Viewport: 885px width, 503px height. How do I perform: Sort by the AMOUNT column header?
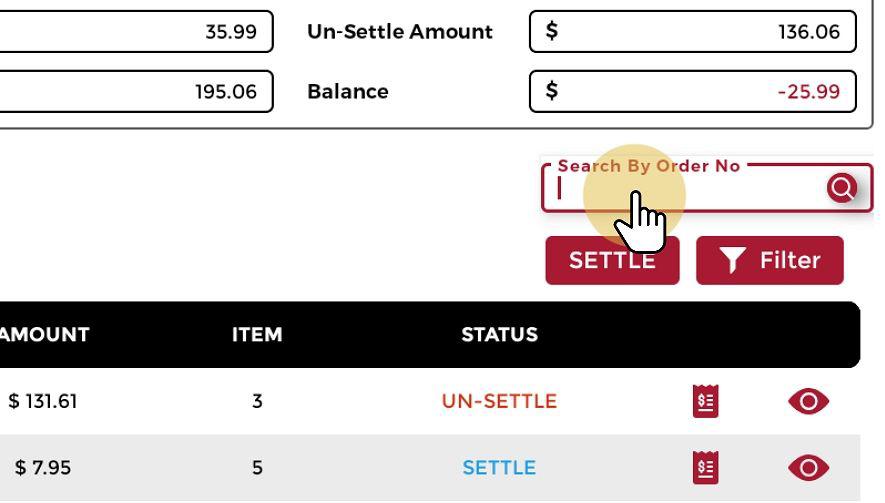pyautogui.click(x=47, y=335)
